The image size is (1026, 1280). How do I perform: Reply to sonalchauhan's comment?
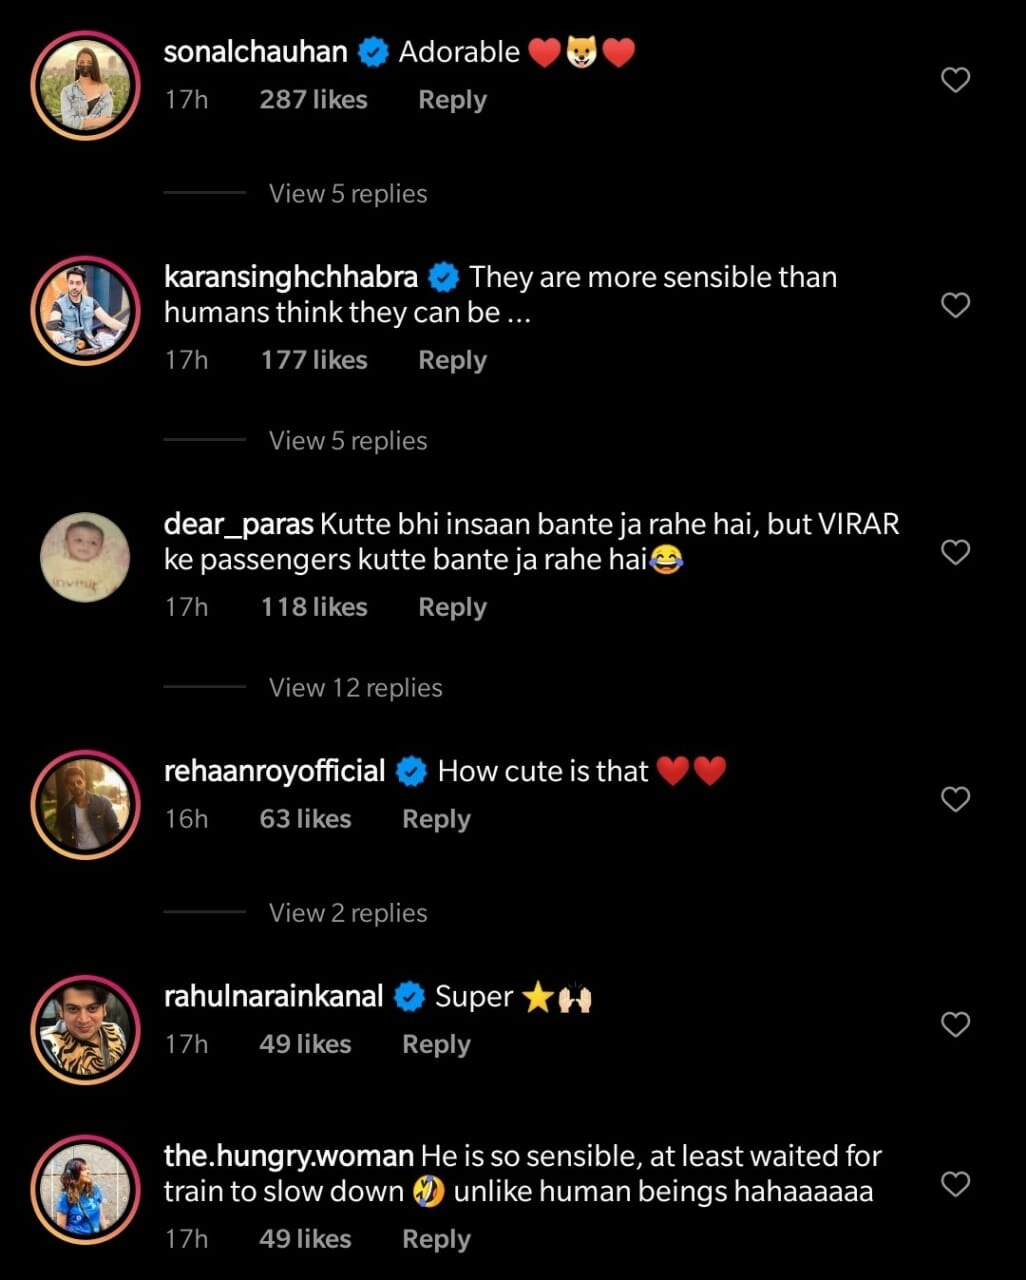(452, 100)
